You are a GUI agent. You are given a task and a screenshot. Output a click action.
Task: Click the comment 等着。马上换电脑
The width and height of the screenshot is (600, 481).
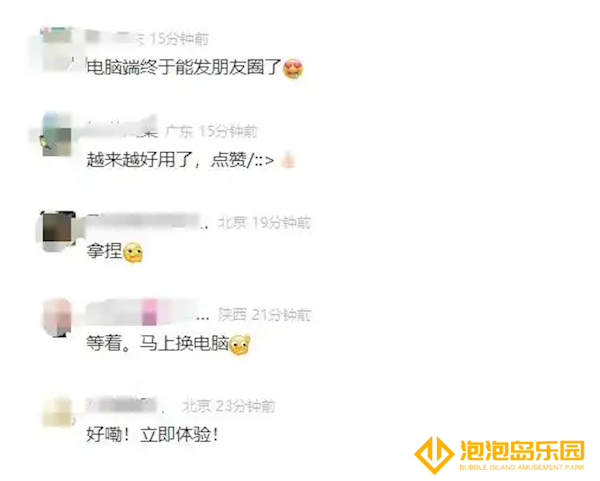click(157, 343)
